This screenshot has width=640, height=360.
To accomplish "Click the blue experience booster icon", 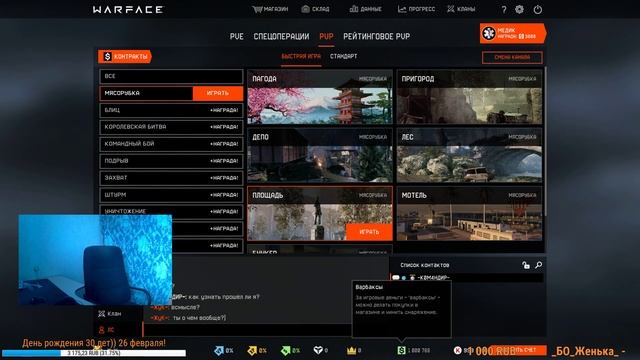I will click(219, 351).
